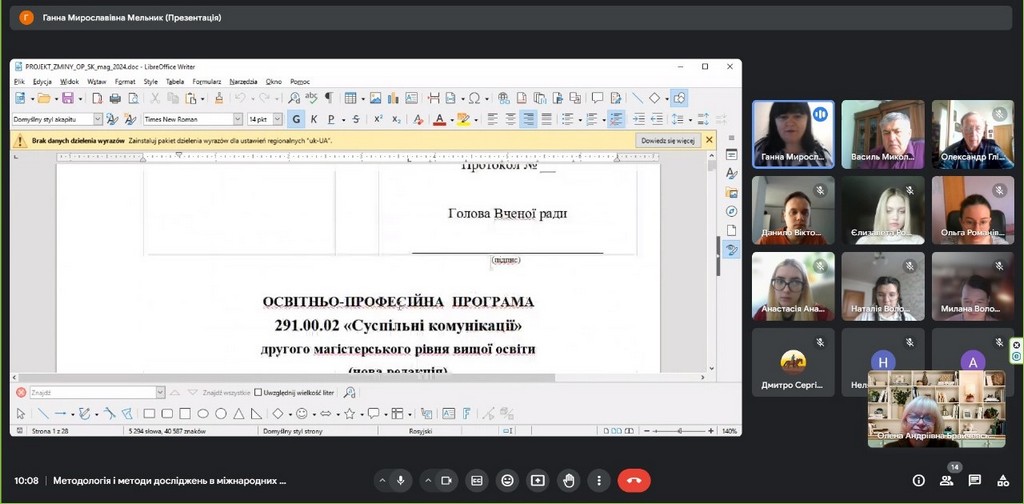
Task: Apply center text alignment
Action: [510, 119]
